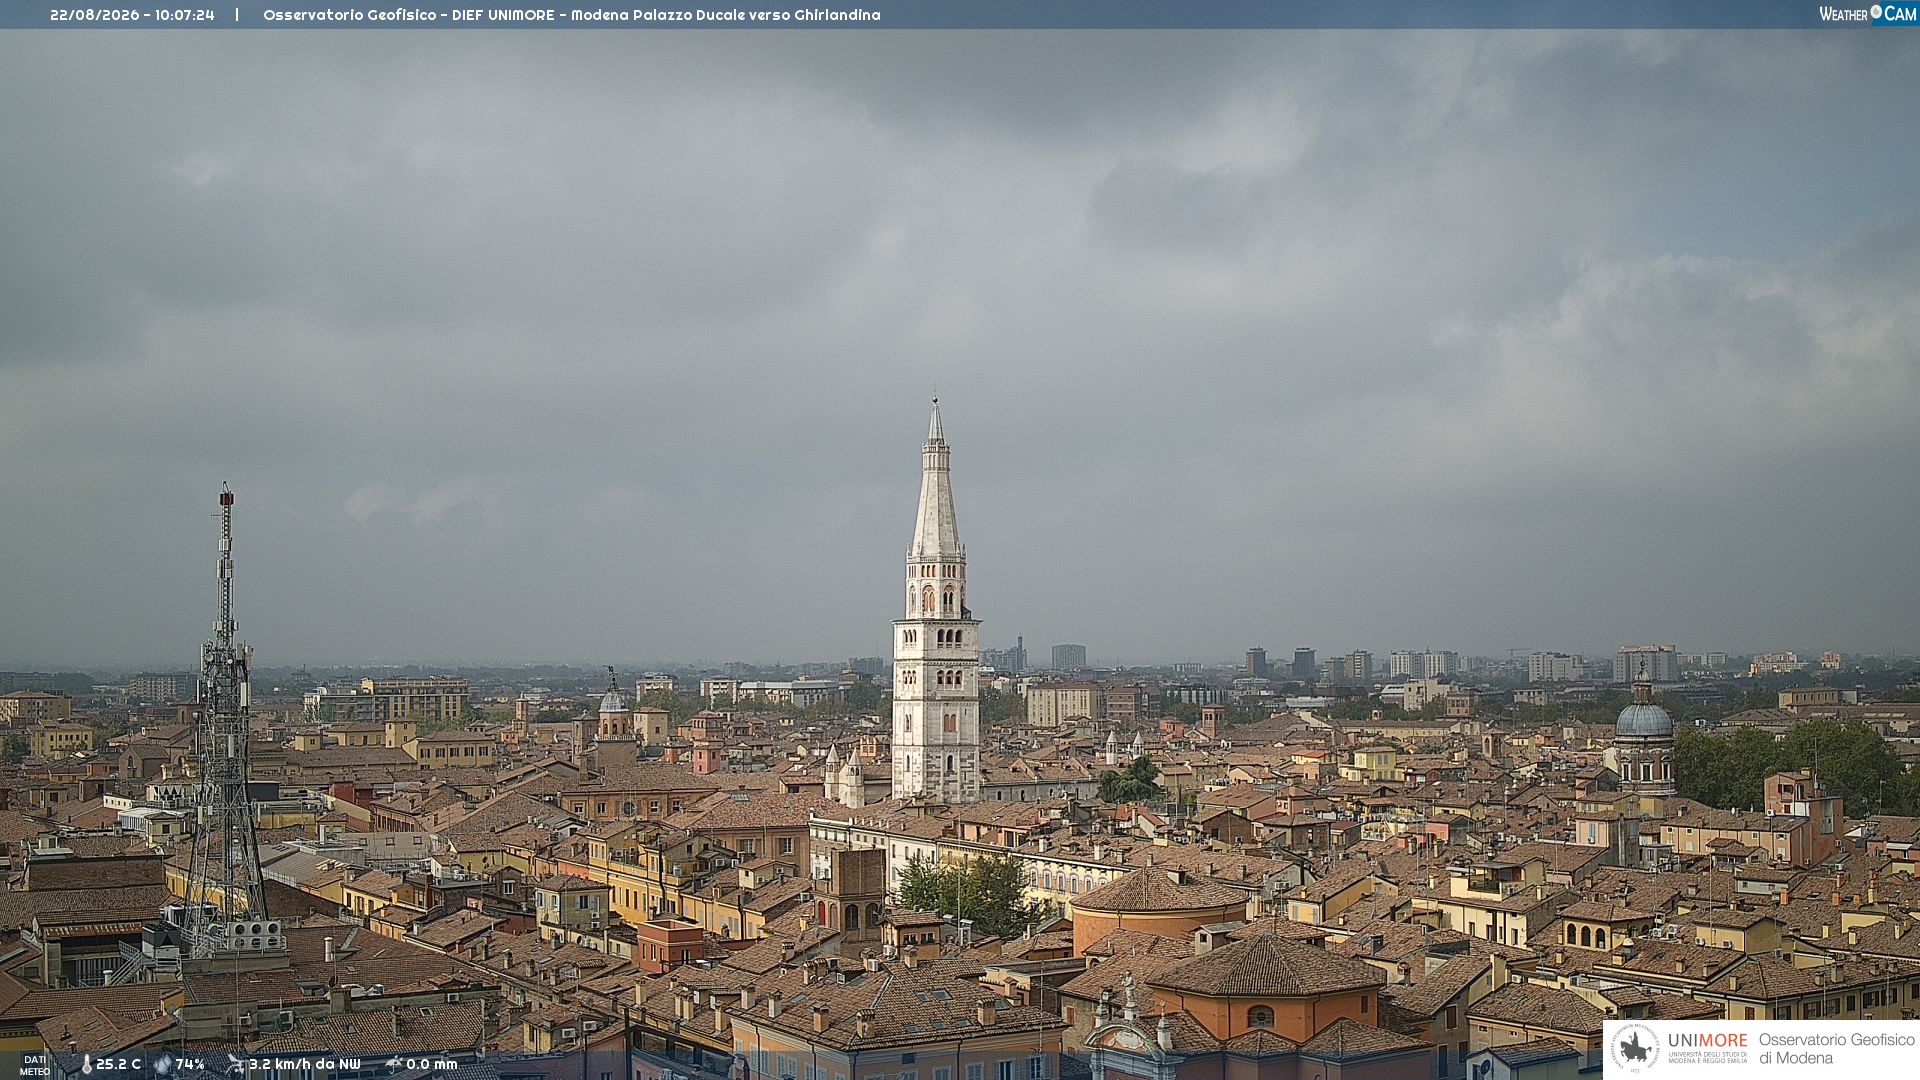Screen dimensions: 1920x1080
Task: Click the Osservatorio Geofisico di Modena text
Action: 1836,1049
